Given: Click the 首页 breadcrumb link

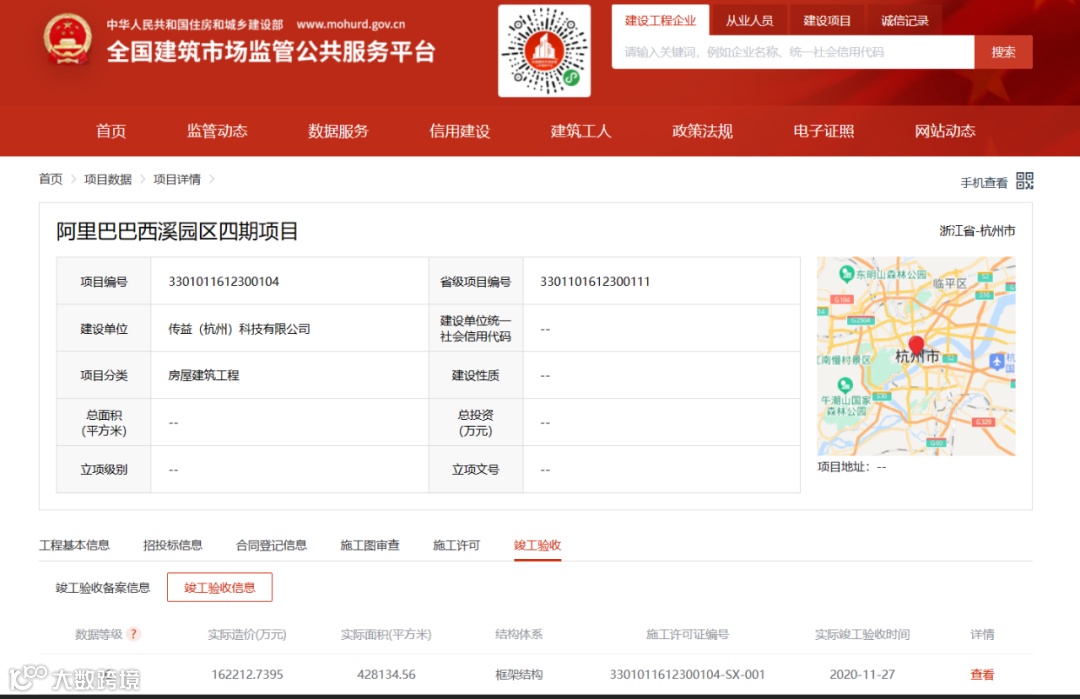Looking at the screenshot, I should point(50,179).
